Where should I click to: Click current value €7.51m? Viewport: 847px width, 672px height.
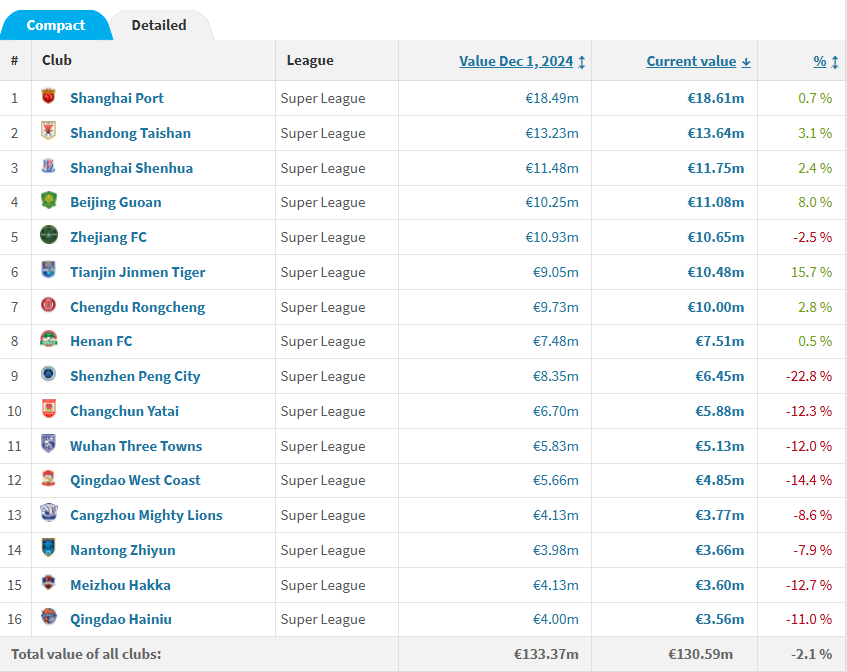coord(720,341)
